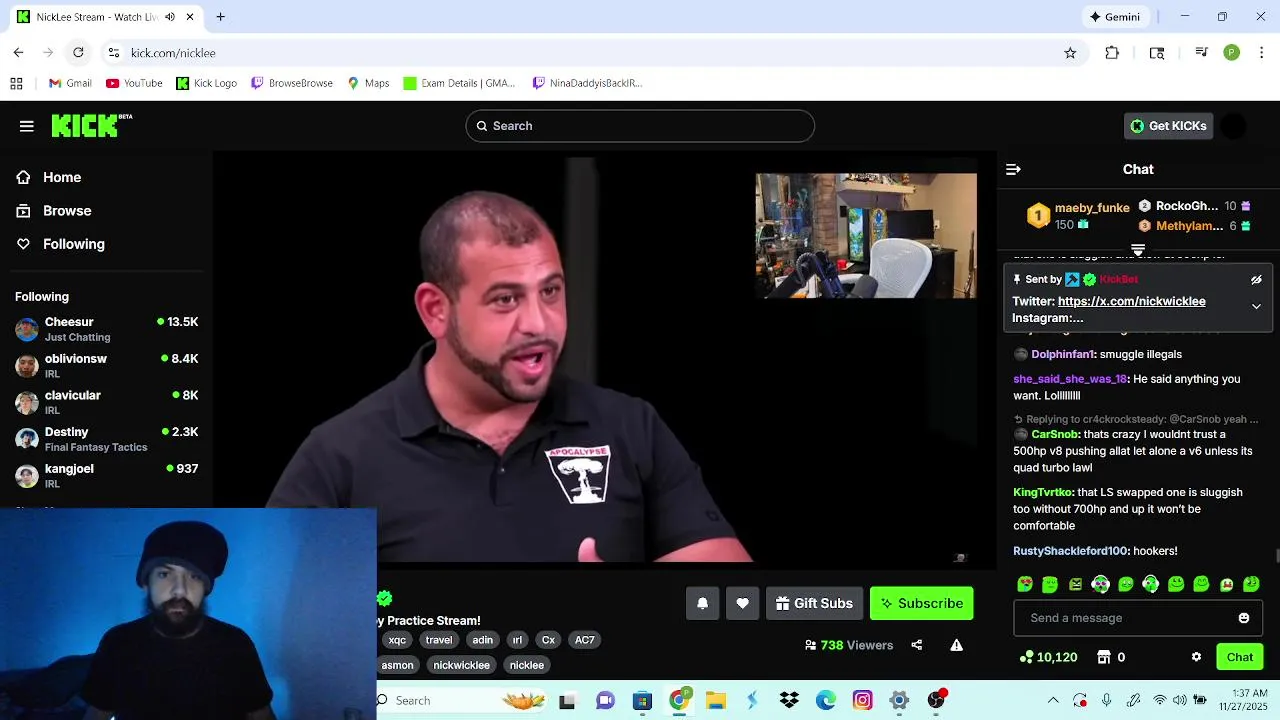Select the AC7 stream tag
The height and width of the screenshot is (720, 1280).
(585, 640)
